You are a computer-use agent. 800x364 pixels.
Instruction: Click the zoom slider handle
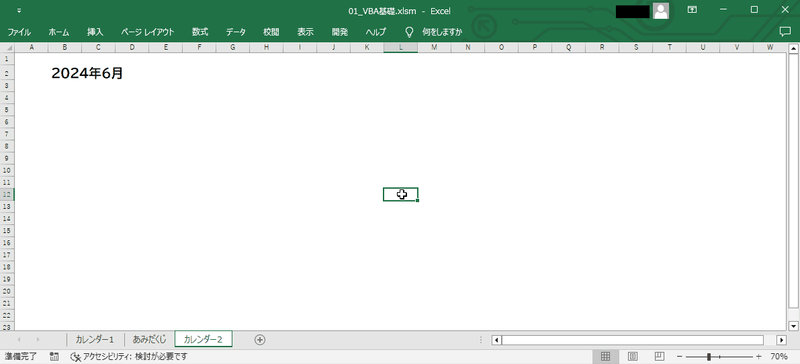pyautogui.click(x=709, y=356)
